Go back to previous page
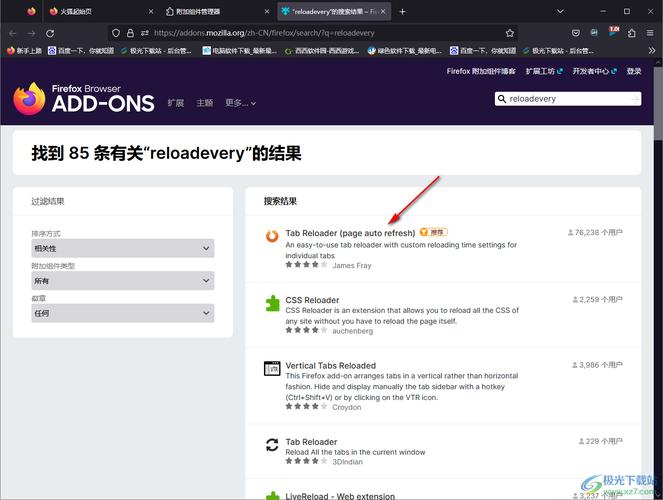663x500 pixels. [x=12, y=33]
